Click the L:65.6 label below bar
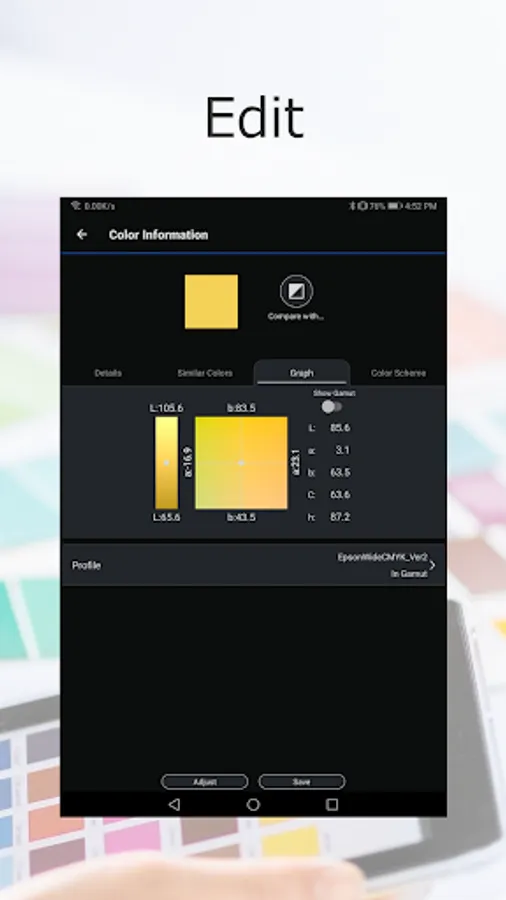Viewport: 506px width, 900px height. (x=166, y=517)
